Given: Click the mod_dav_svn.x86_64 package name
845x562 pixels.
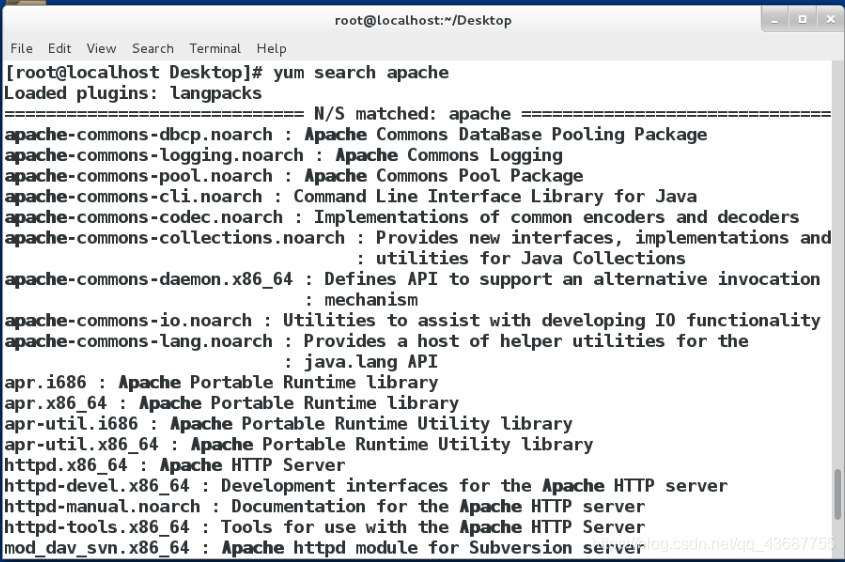Looking at the screenshot, I should click(97, 547).
